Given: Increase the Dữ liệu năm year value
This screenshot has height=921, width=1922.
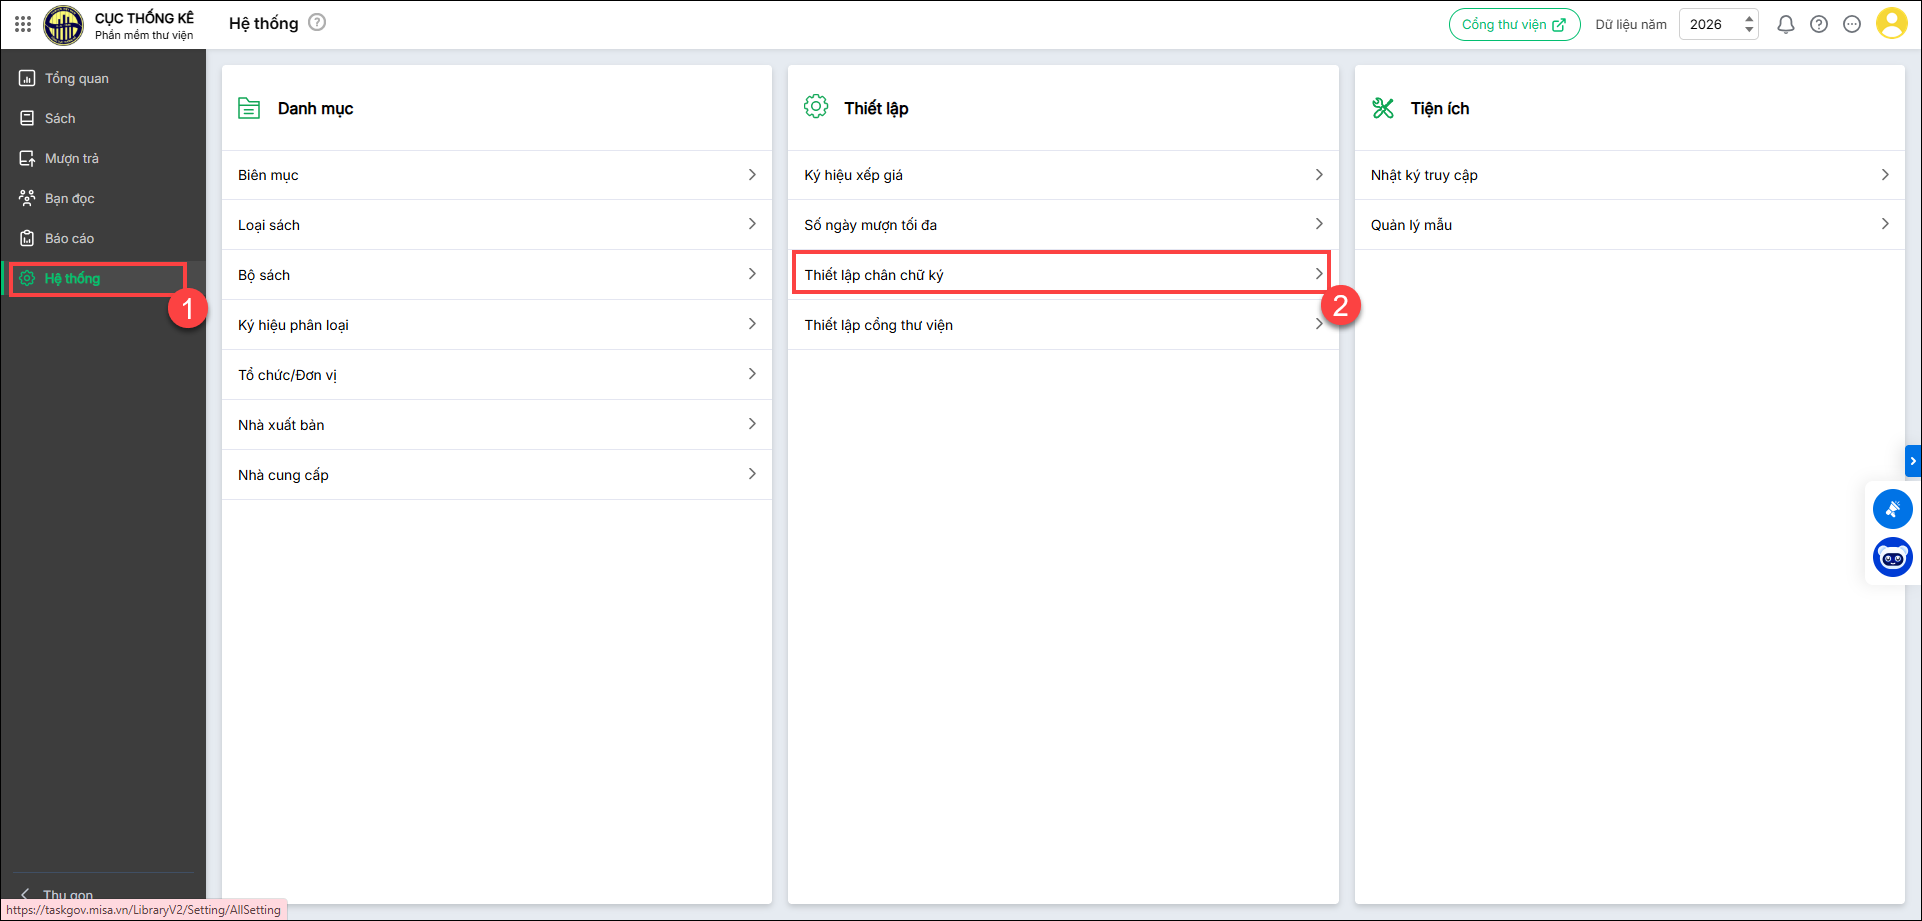Looking at the screenshot, I should (x=1749, y=18).
